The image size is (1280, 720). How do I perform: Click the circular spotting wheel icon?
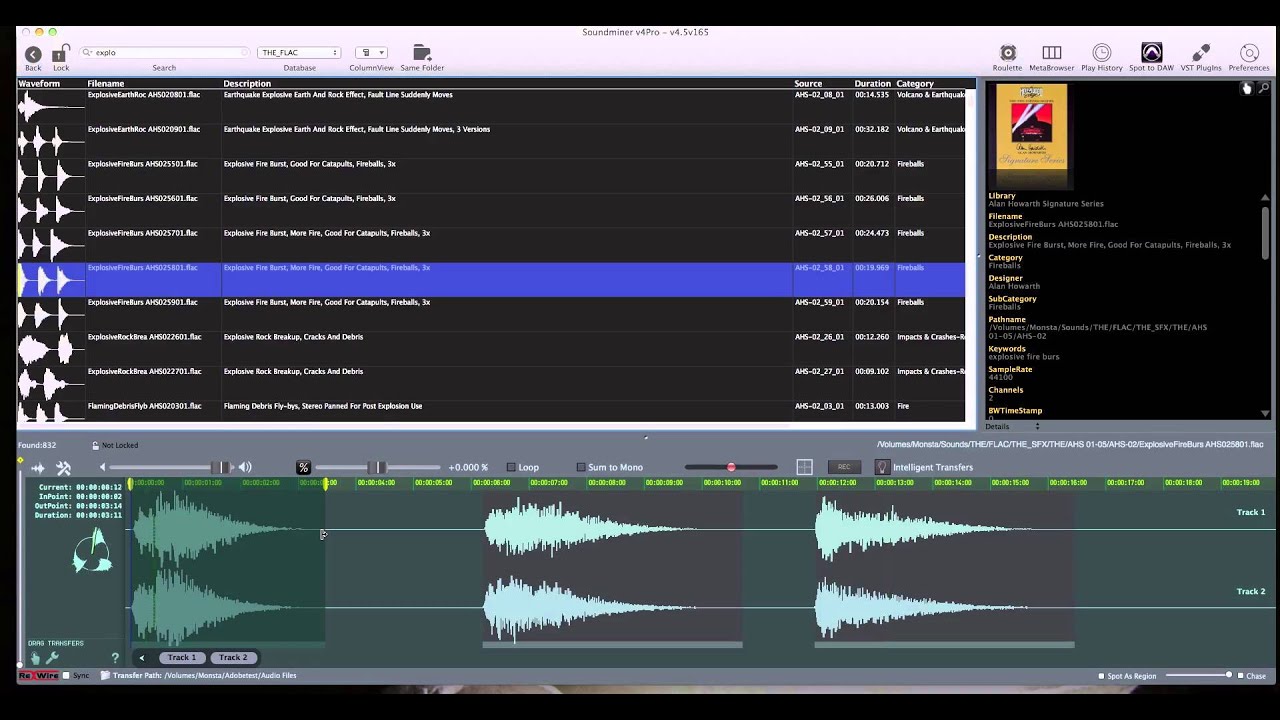click(x=92, y=551)
